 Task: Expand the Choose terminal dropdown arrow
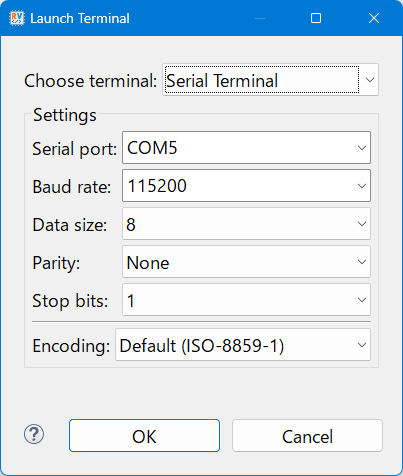pos(369,80)
